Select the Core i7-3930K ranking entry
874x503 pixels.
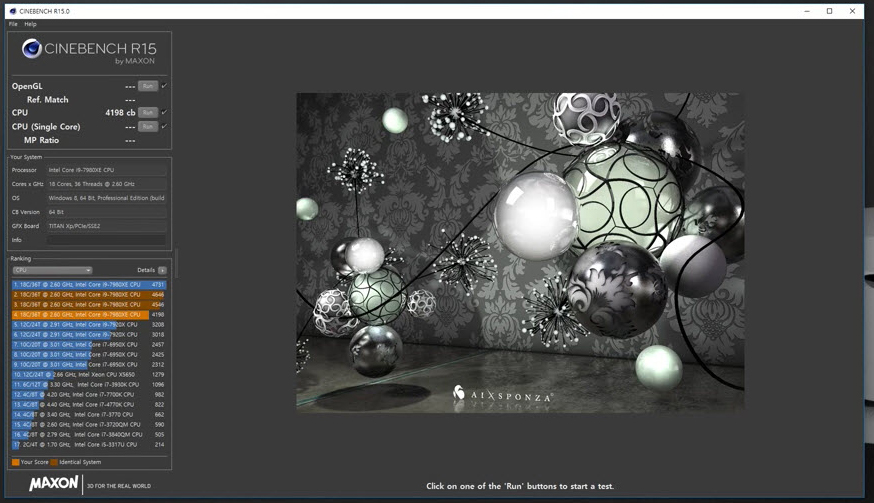coord(89,385)
